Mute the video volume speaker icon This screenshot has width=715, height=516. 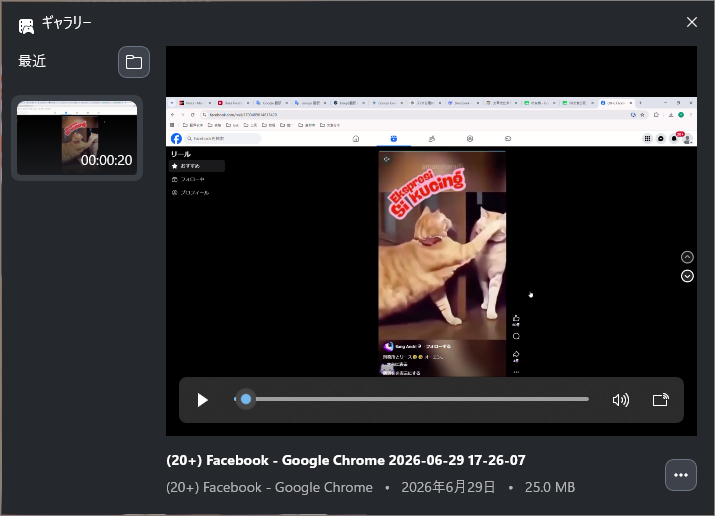[x=621, y=400]
